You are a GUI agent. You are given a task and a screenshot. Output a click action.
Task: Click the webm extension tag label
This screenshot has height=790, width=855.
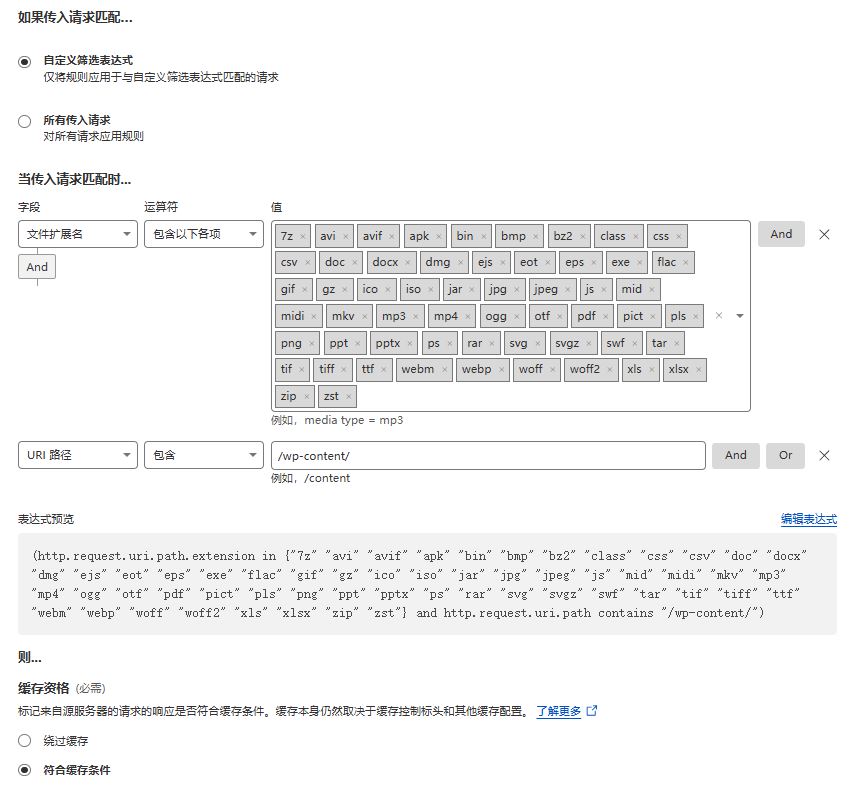[418, 369]
